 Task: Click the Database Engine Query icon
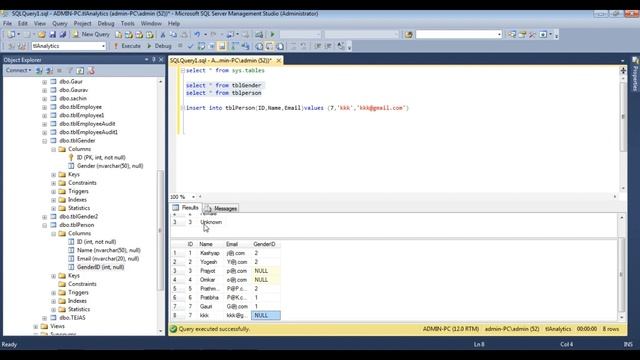coord(119,35)
